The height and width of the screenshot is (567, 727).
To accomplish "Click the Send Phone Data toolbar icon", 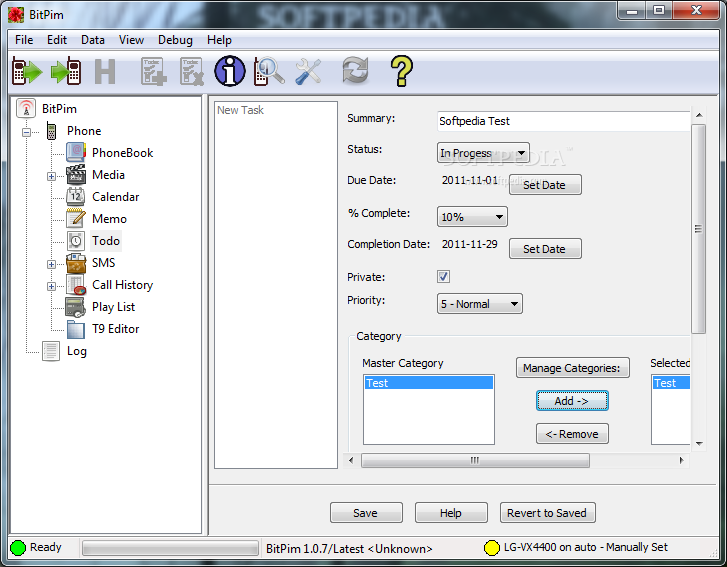I will (66, 71).
